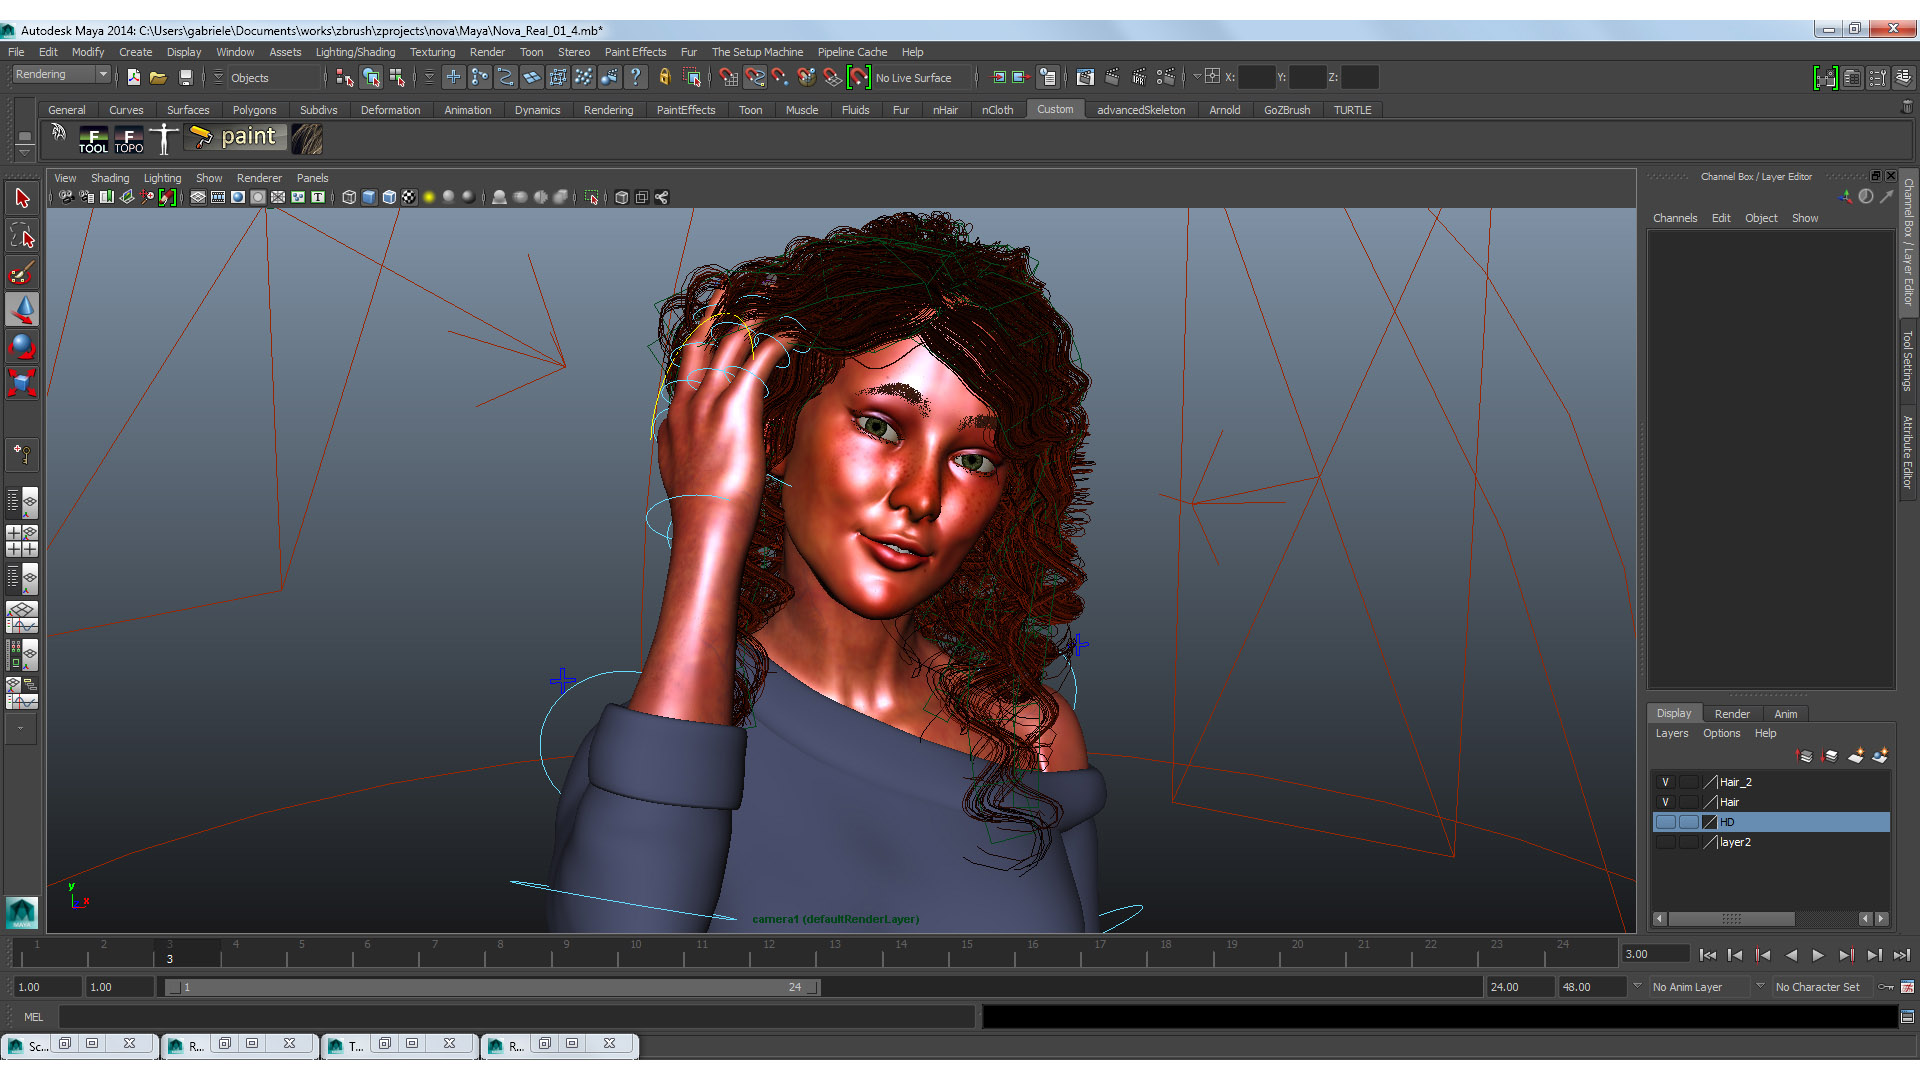Click the layer list horizontal scrollbar
The width and height of the screenshot is (1920, 1080).
1731,918
